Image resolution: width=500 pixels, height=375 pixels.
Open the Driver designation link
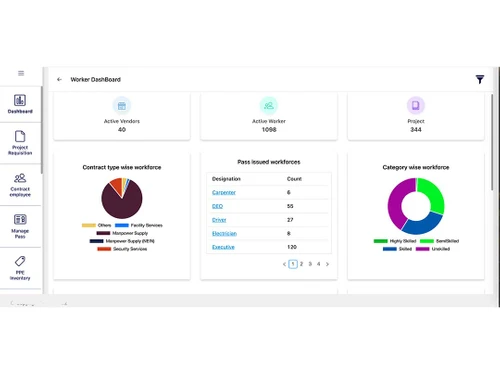tap(219, 220)
